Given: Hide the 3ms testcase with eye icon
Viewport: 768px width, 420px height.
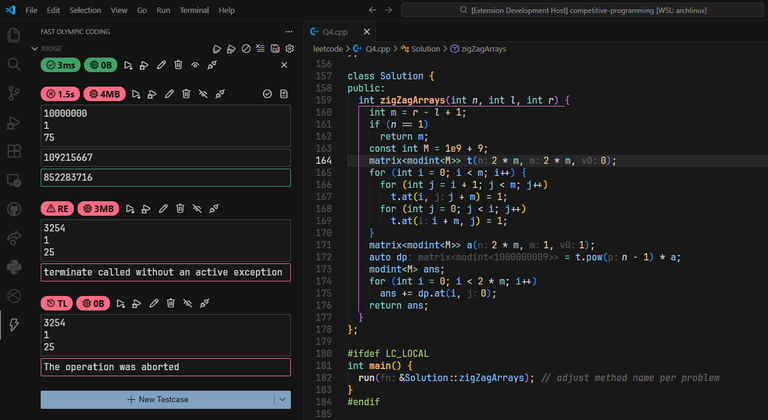Looking at the screenshot, I should tap(195, 65).
